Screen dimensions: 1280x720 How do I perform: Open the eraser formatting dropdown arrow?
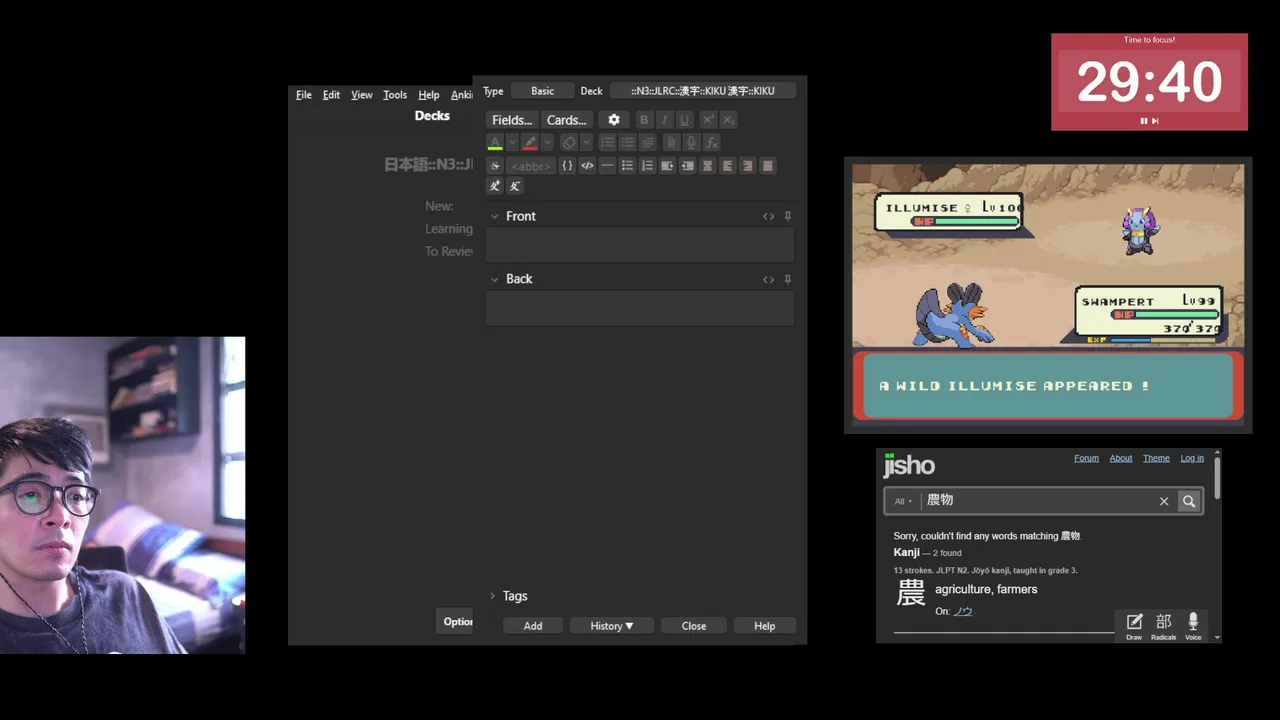[x=586, y=143]
